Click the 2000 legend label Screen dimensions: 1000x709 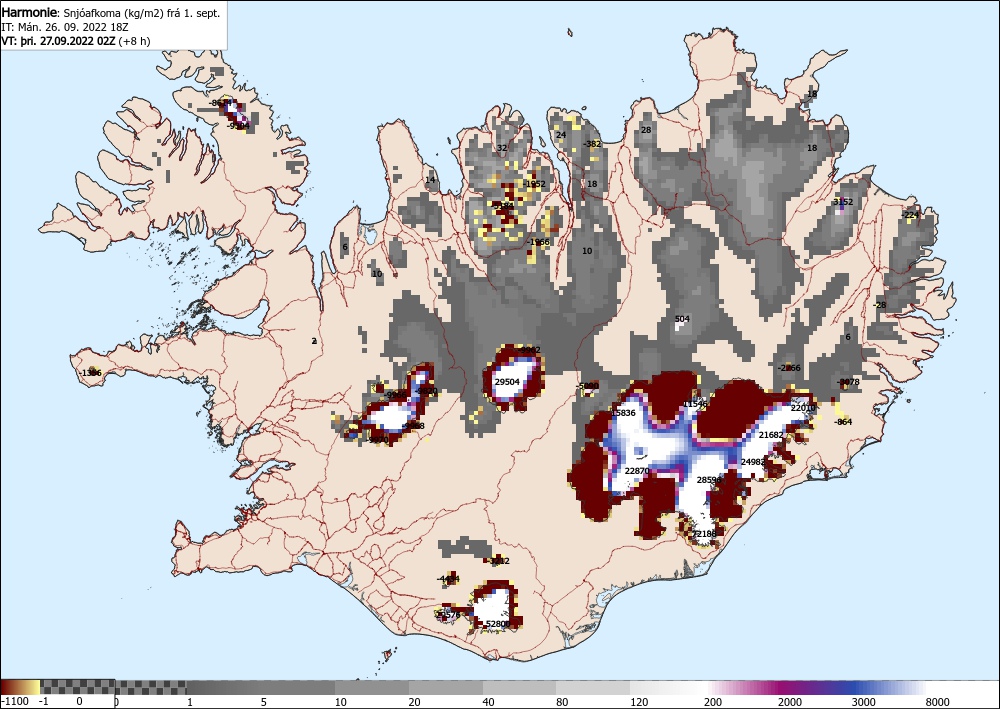tap(790, 701)
